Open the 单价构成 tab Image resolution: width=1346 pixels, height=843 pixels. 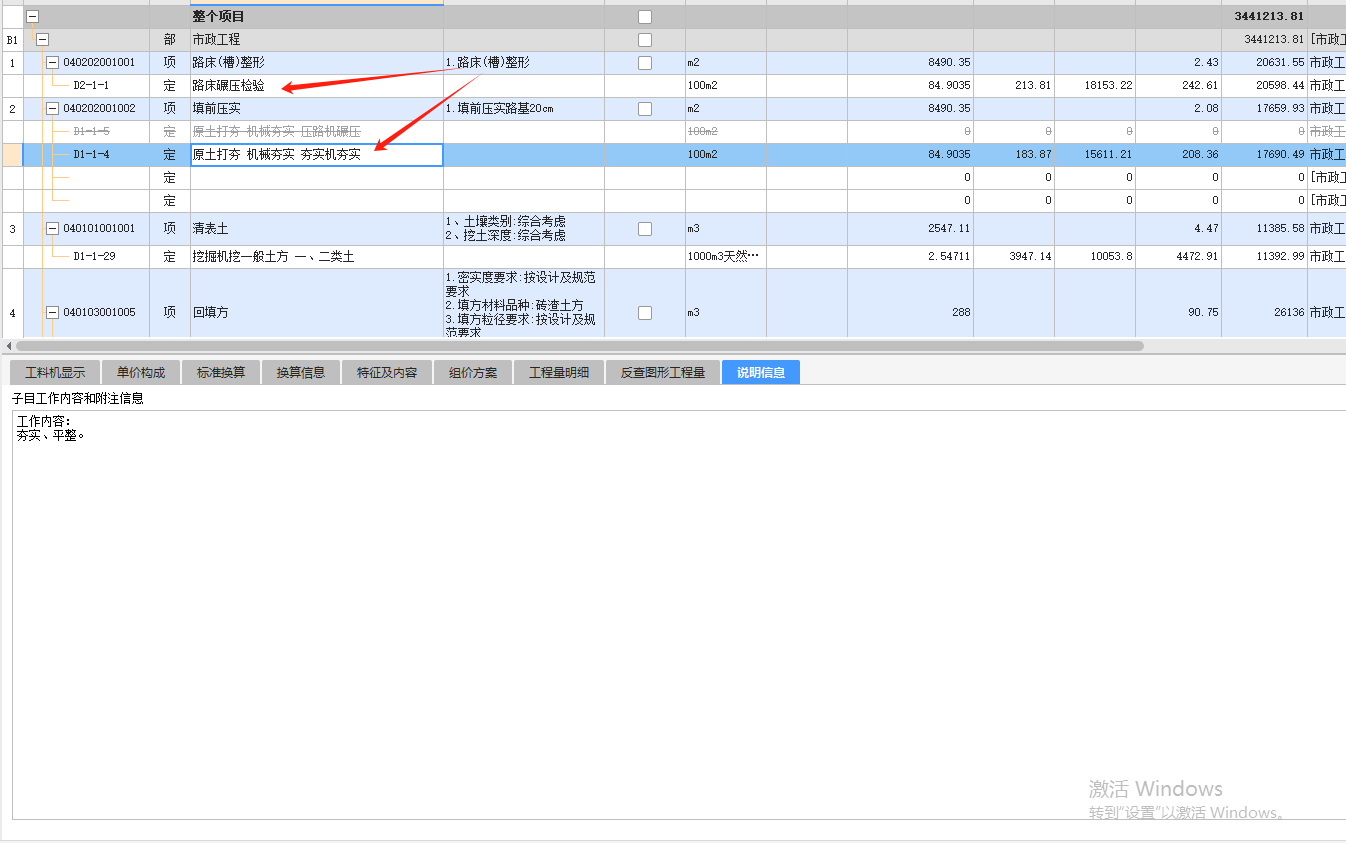[140, 373]
